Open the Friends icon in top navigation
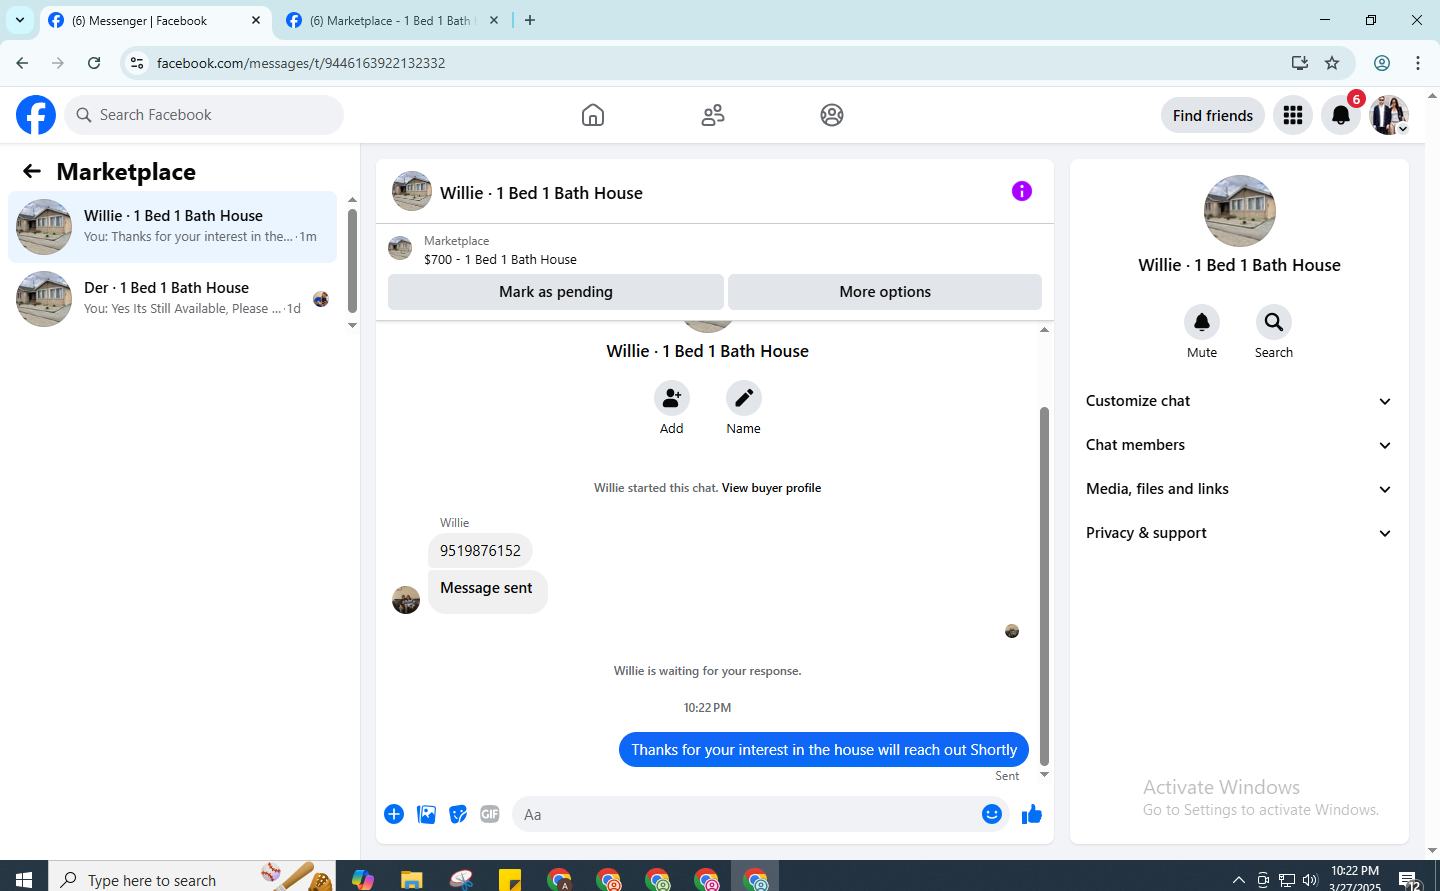Screen dimensions: 1440x891 click(x=713, y=115)
